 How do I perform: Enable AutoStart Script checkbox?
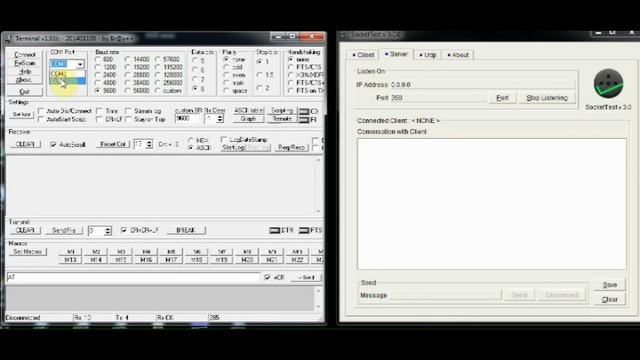tap(41, 119)
